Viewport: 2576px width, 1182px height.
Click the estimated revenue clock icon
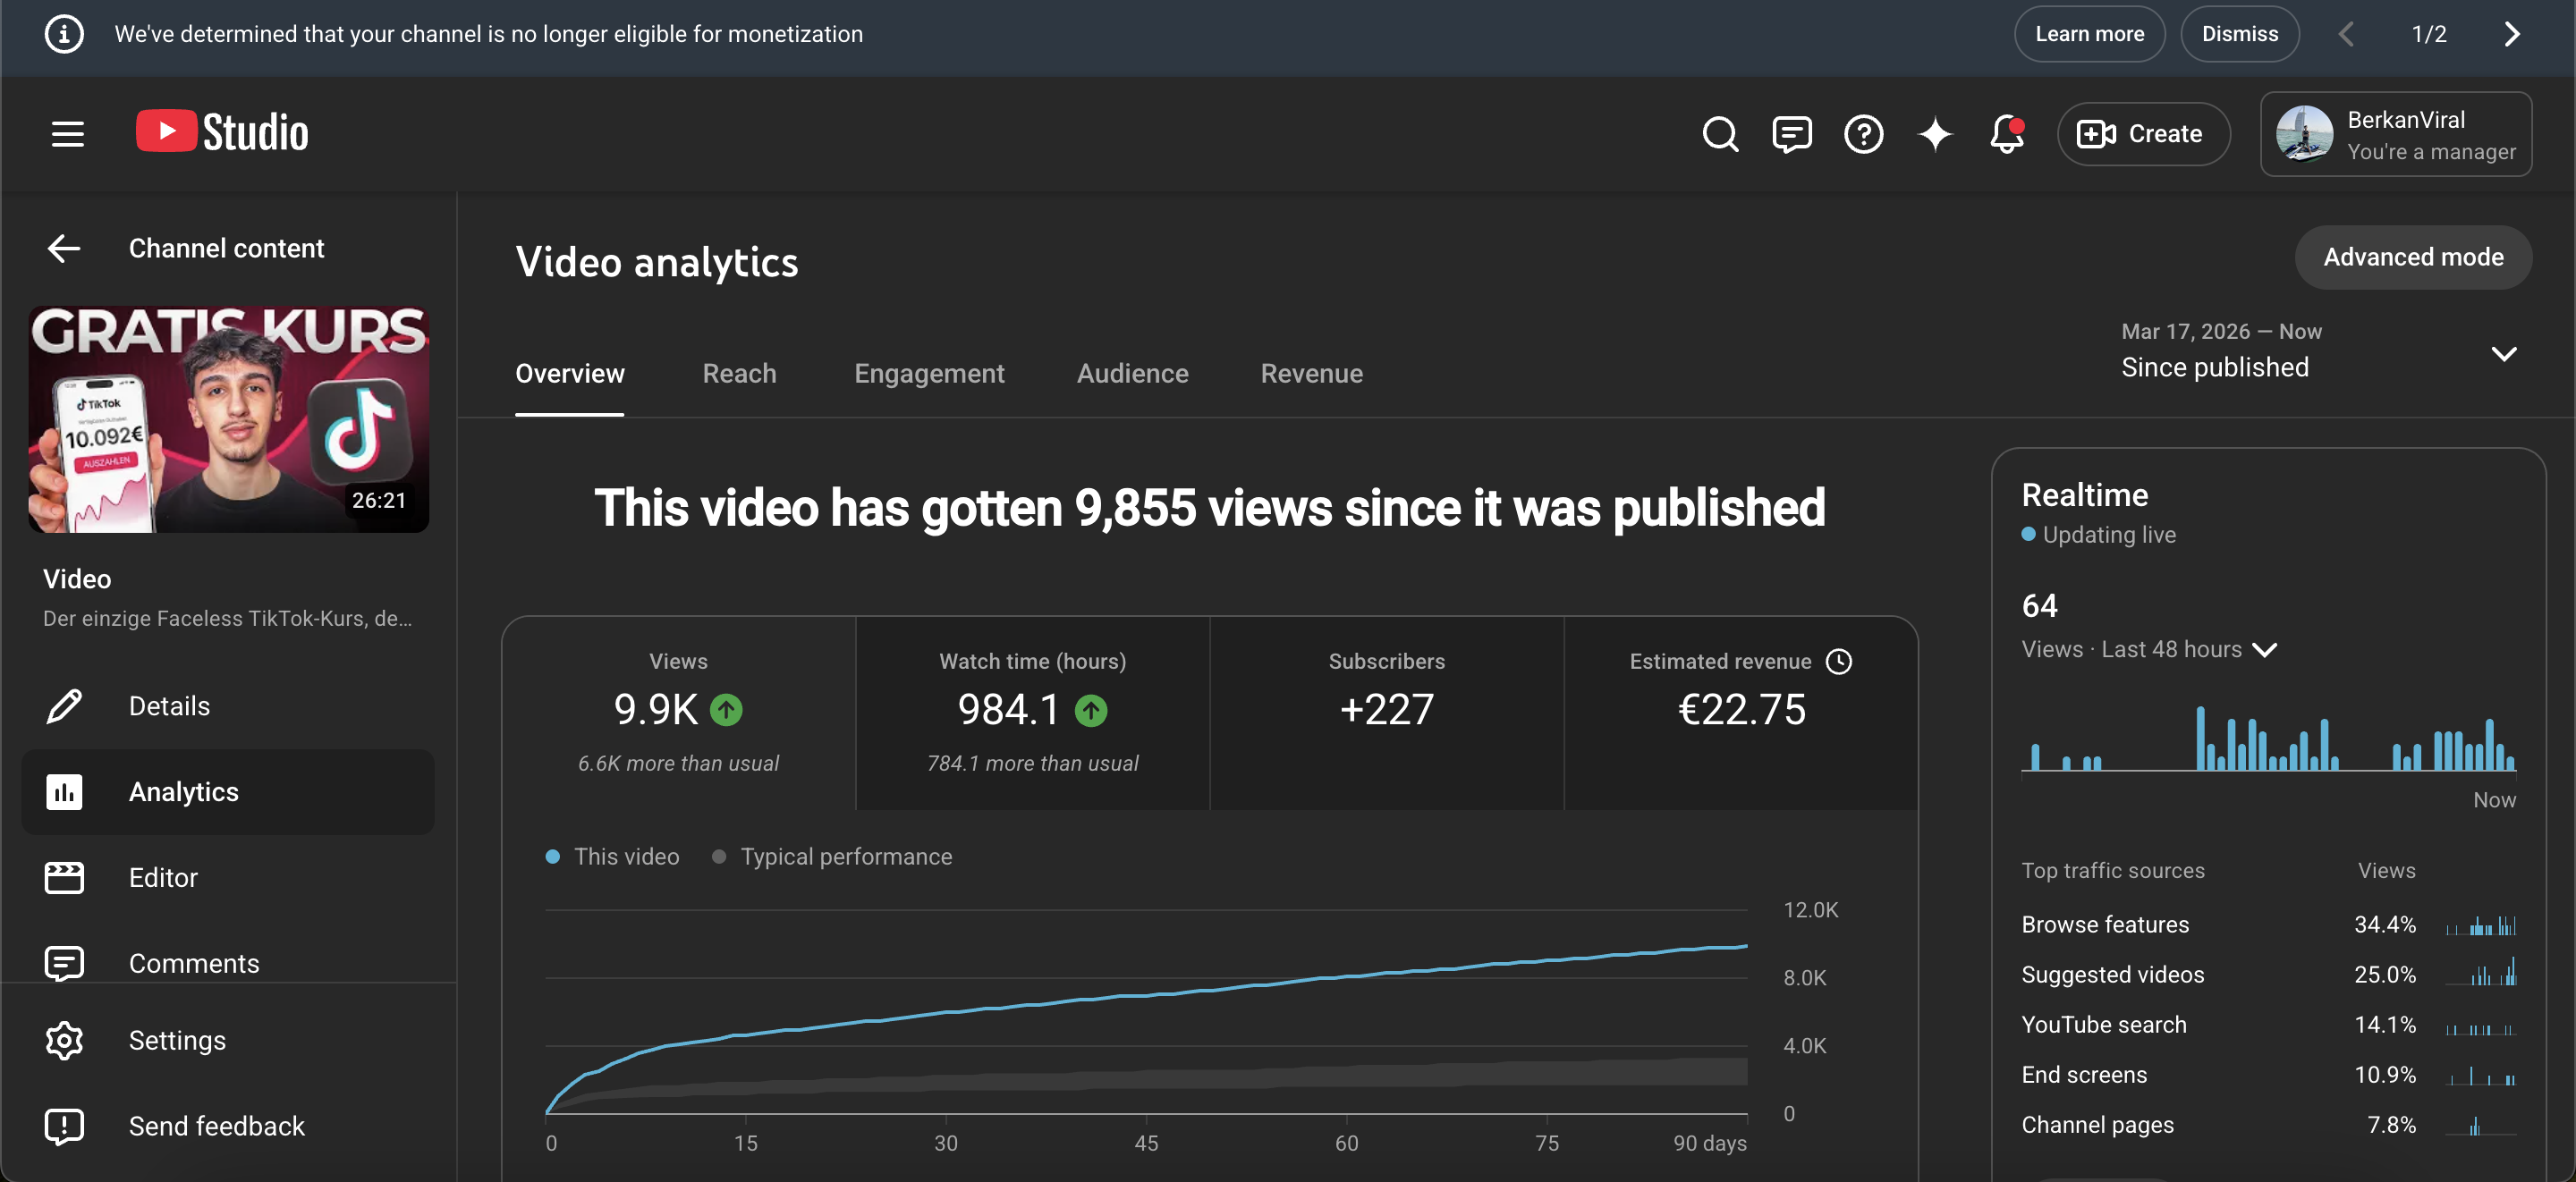pos(1839,661)
